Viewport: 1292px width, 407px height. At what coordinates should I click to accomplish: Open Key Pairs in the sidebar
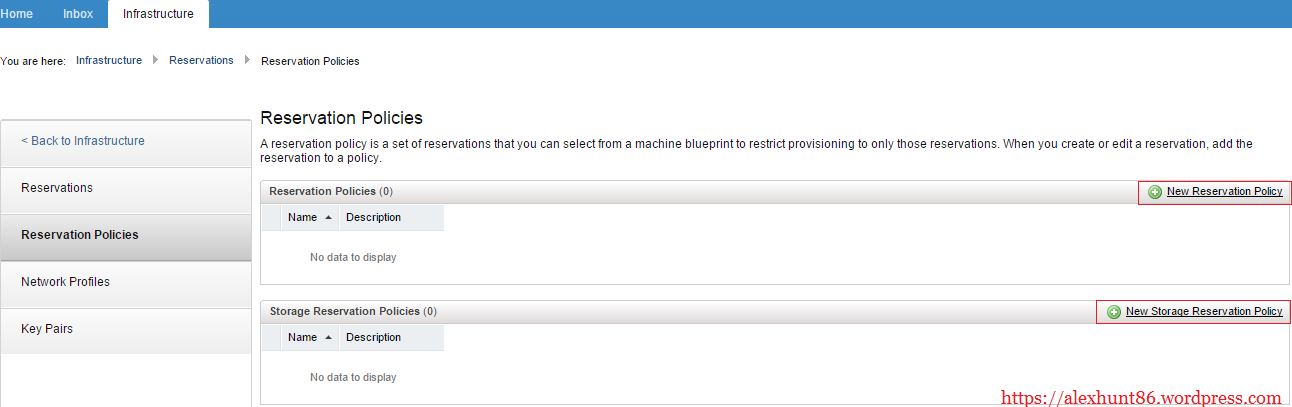click(47, 329)
